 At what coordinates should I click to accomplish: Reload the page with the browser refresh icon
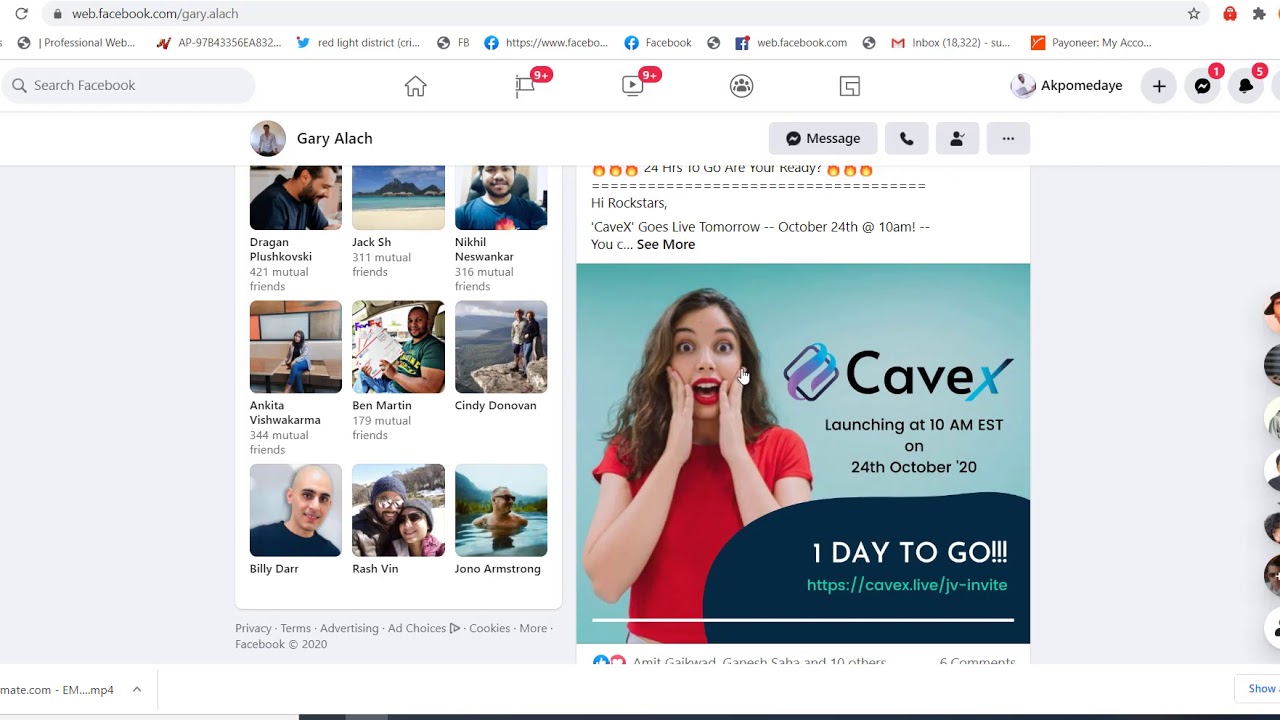[21, 14]
